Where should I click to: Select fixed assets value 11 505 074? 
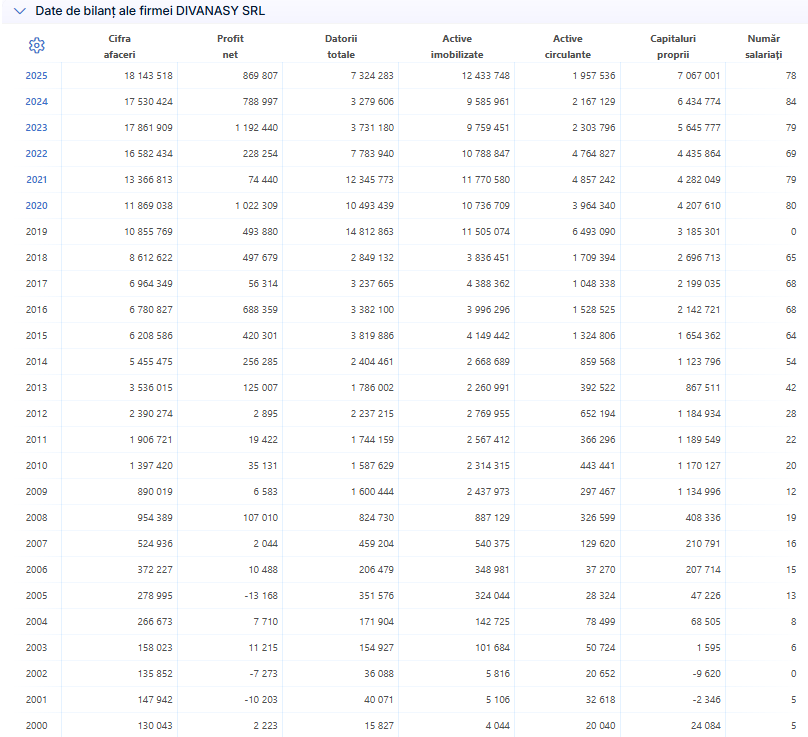coord(485,232)
